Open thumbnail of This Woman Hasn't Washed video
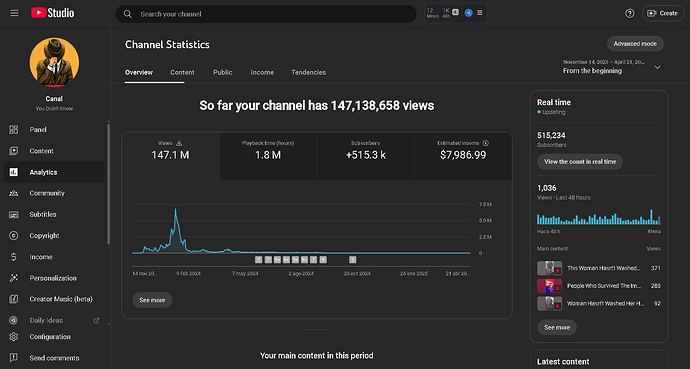Image resolution: width=690 pixels, height=369 pixels. (x=549, y=268)
